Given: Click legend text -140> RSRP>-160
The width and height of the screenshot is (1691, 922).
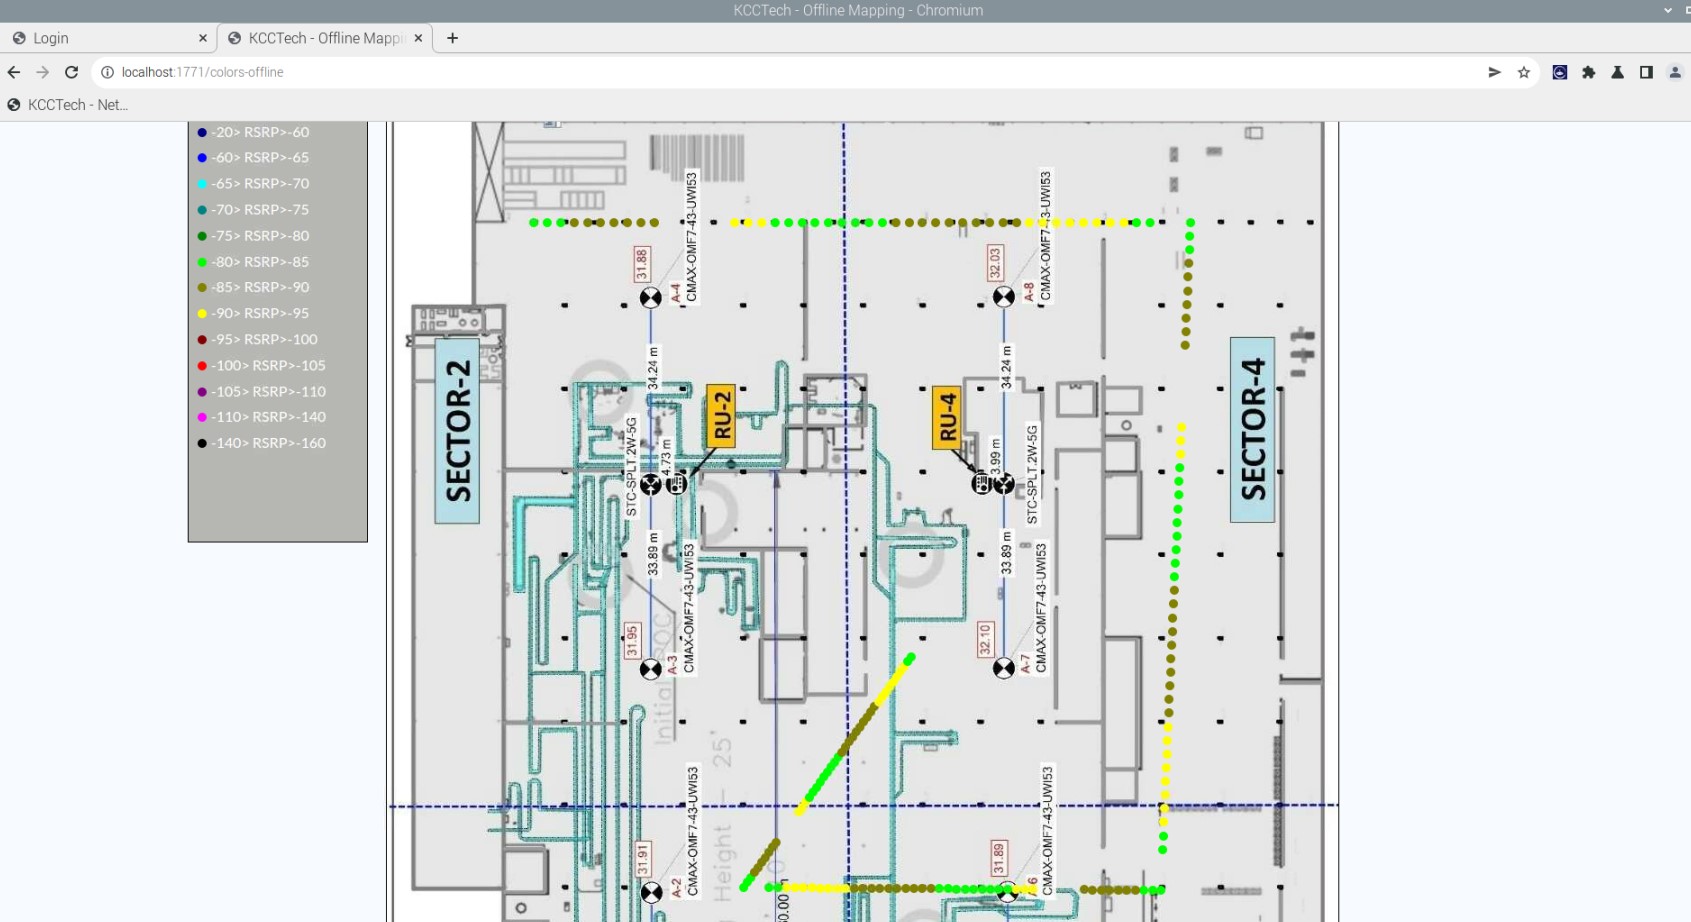Looking at the screenshot, I should tap(268, 443).
